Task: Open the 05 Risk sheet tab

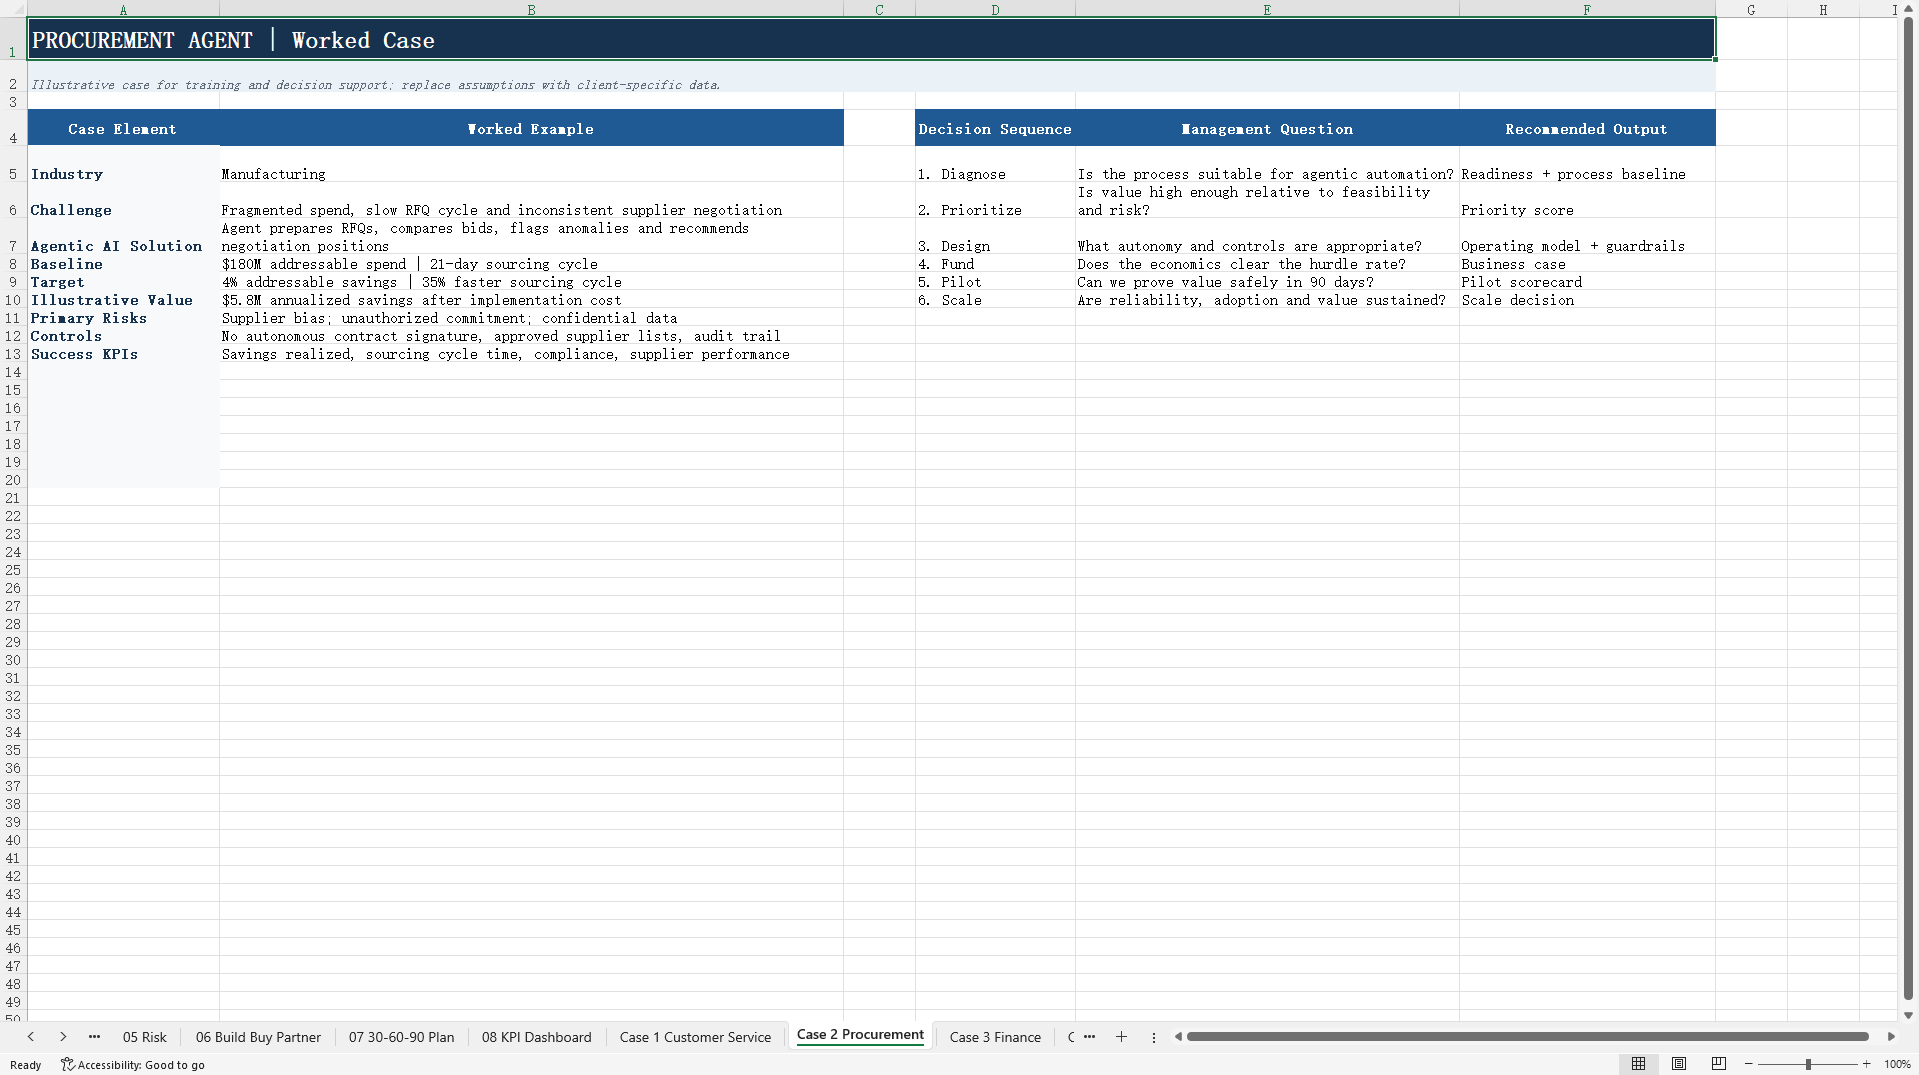Action: pos(145,1037)
